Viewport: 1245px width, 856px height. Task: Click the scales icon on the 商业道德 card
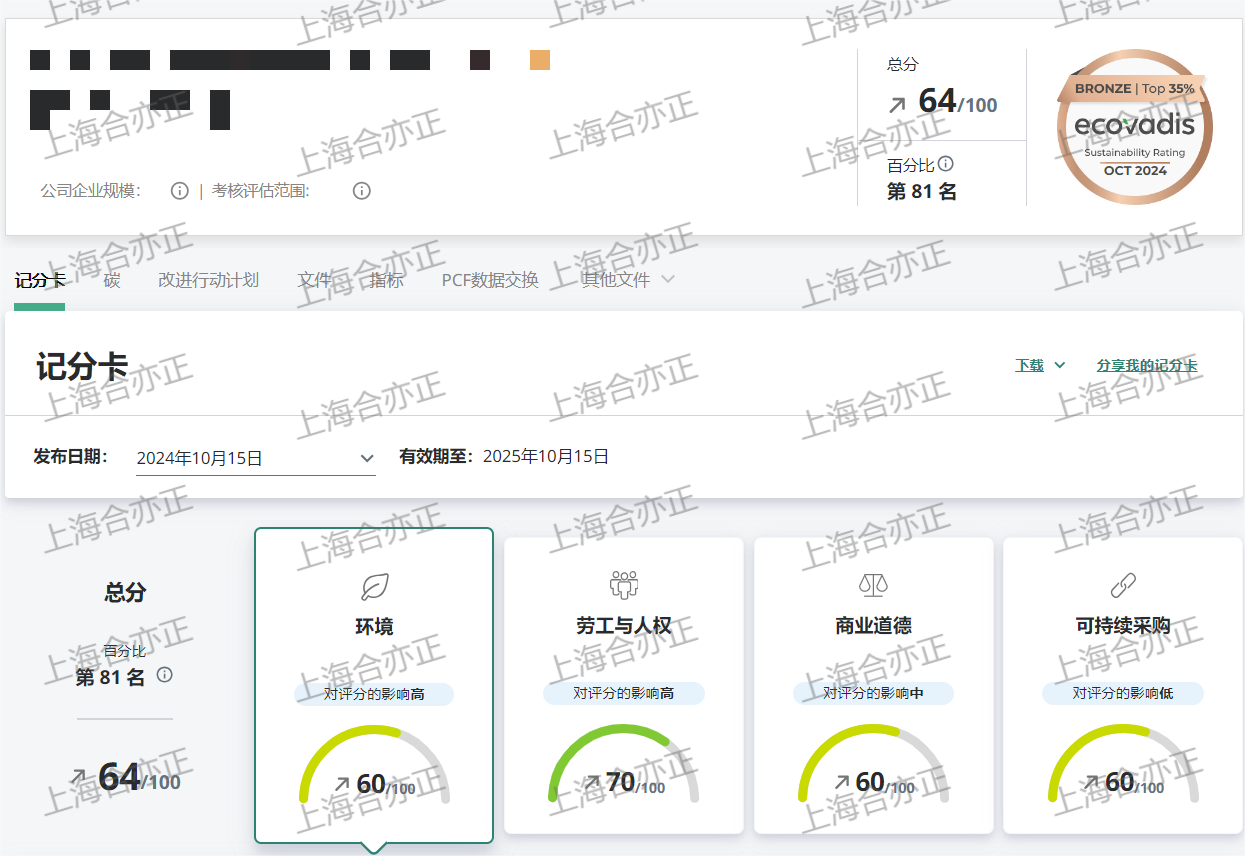click(873, 585)
